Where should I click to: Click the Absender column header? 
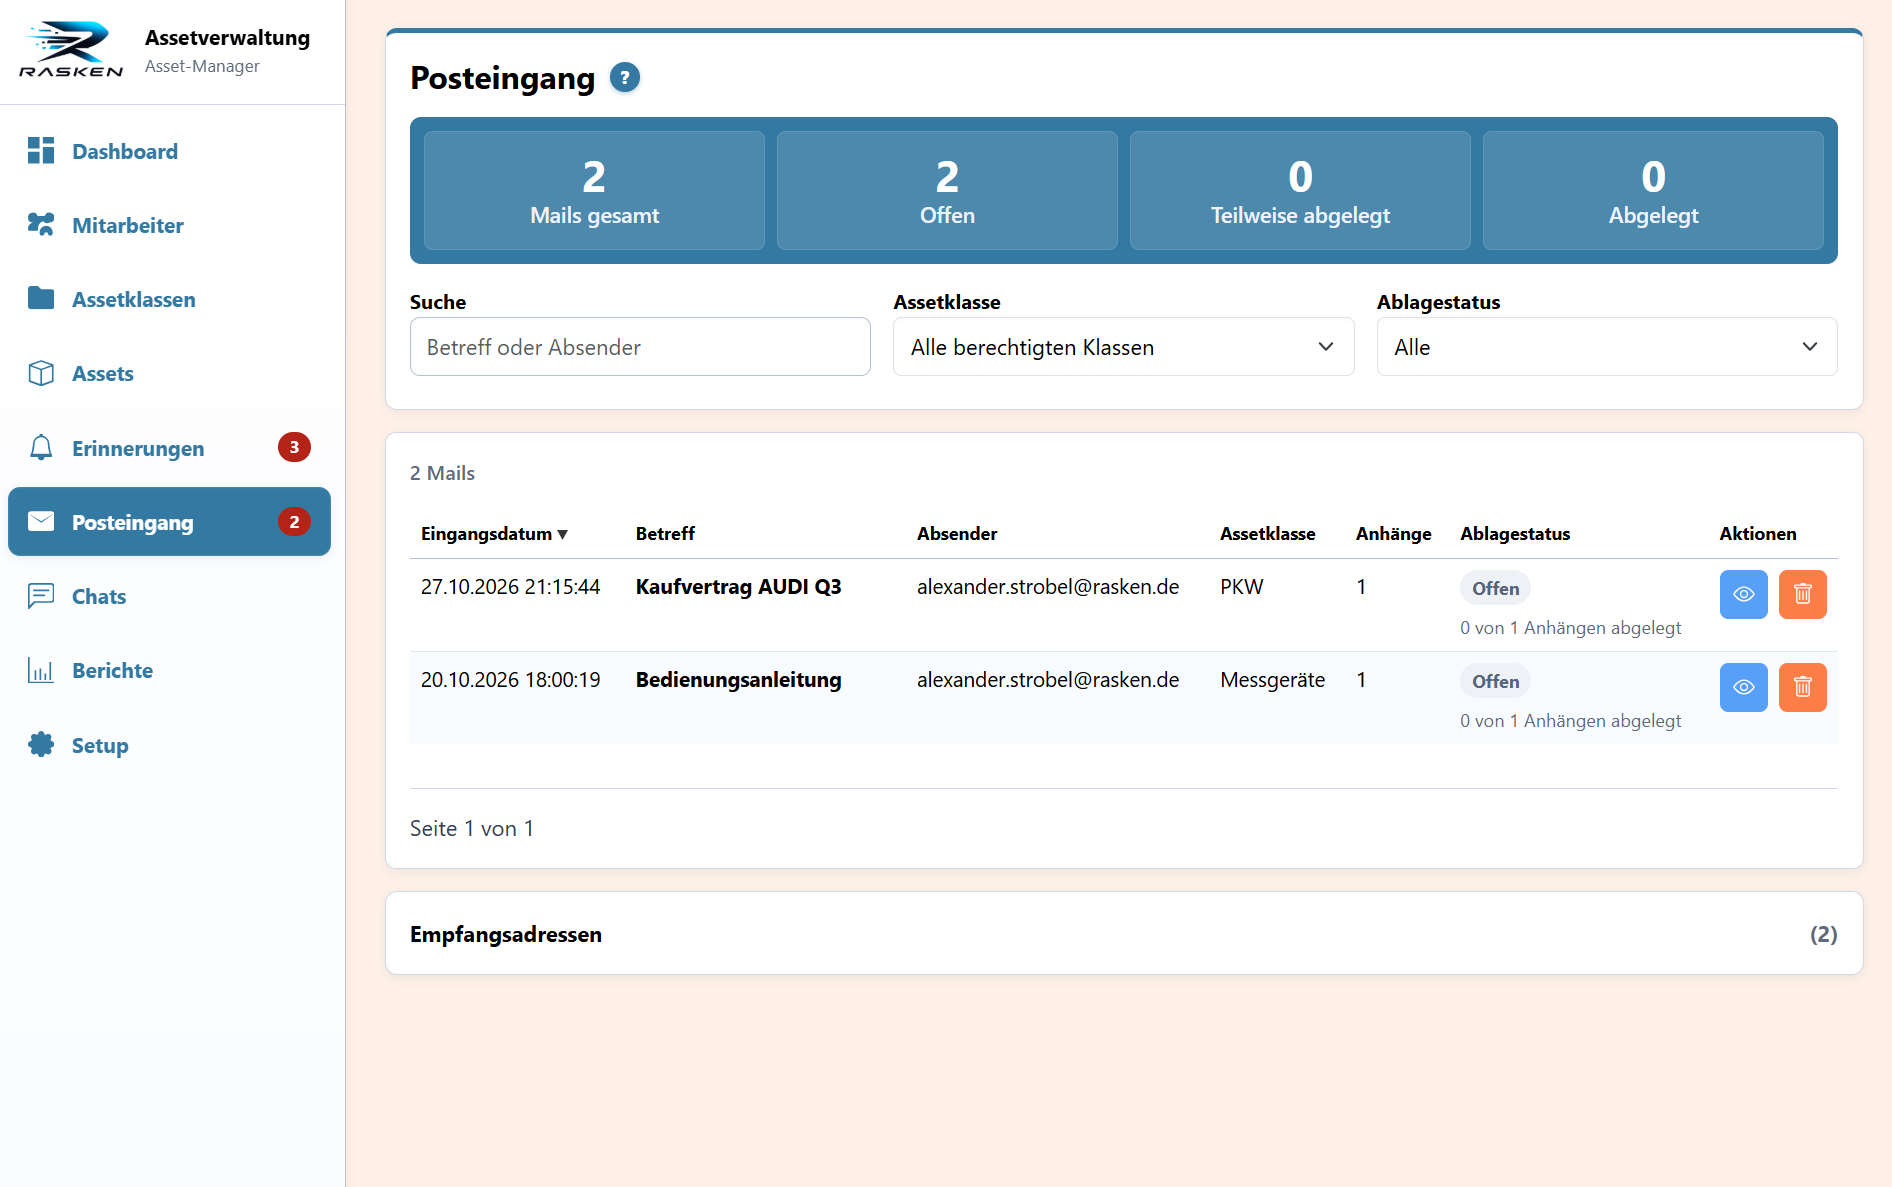(957, 534)
